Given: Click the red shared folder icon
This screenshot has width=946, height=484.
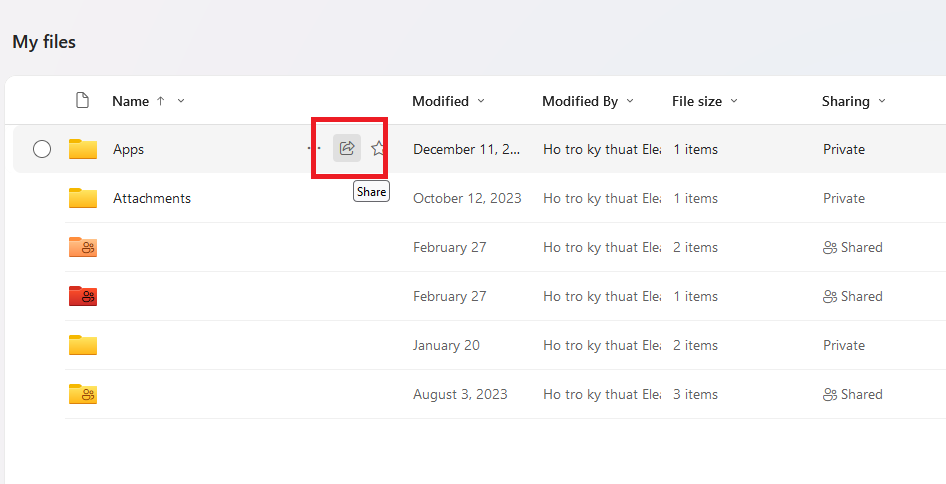Looking at the screenshot, I should pyautogui.click(x=83, y=296).
